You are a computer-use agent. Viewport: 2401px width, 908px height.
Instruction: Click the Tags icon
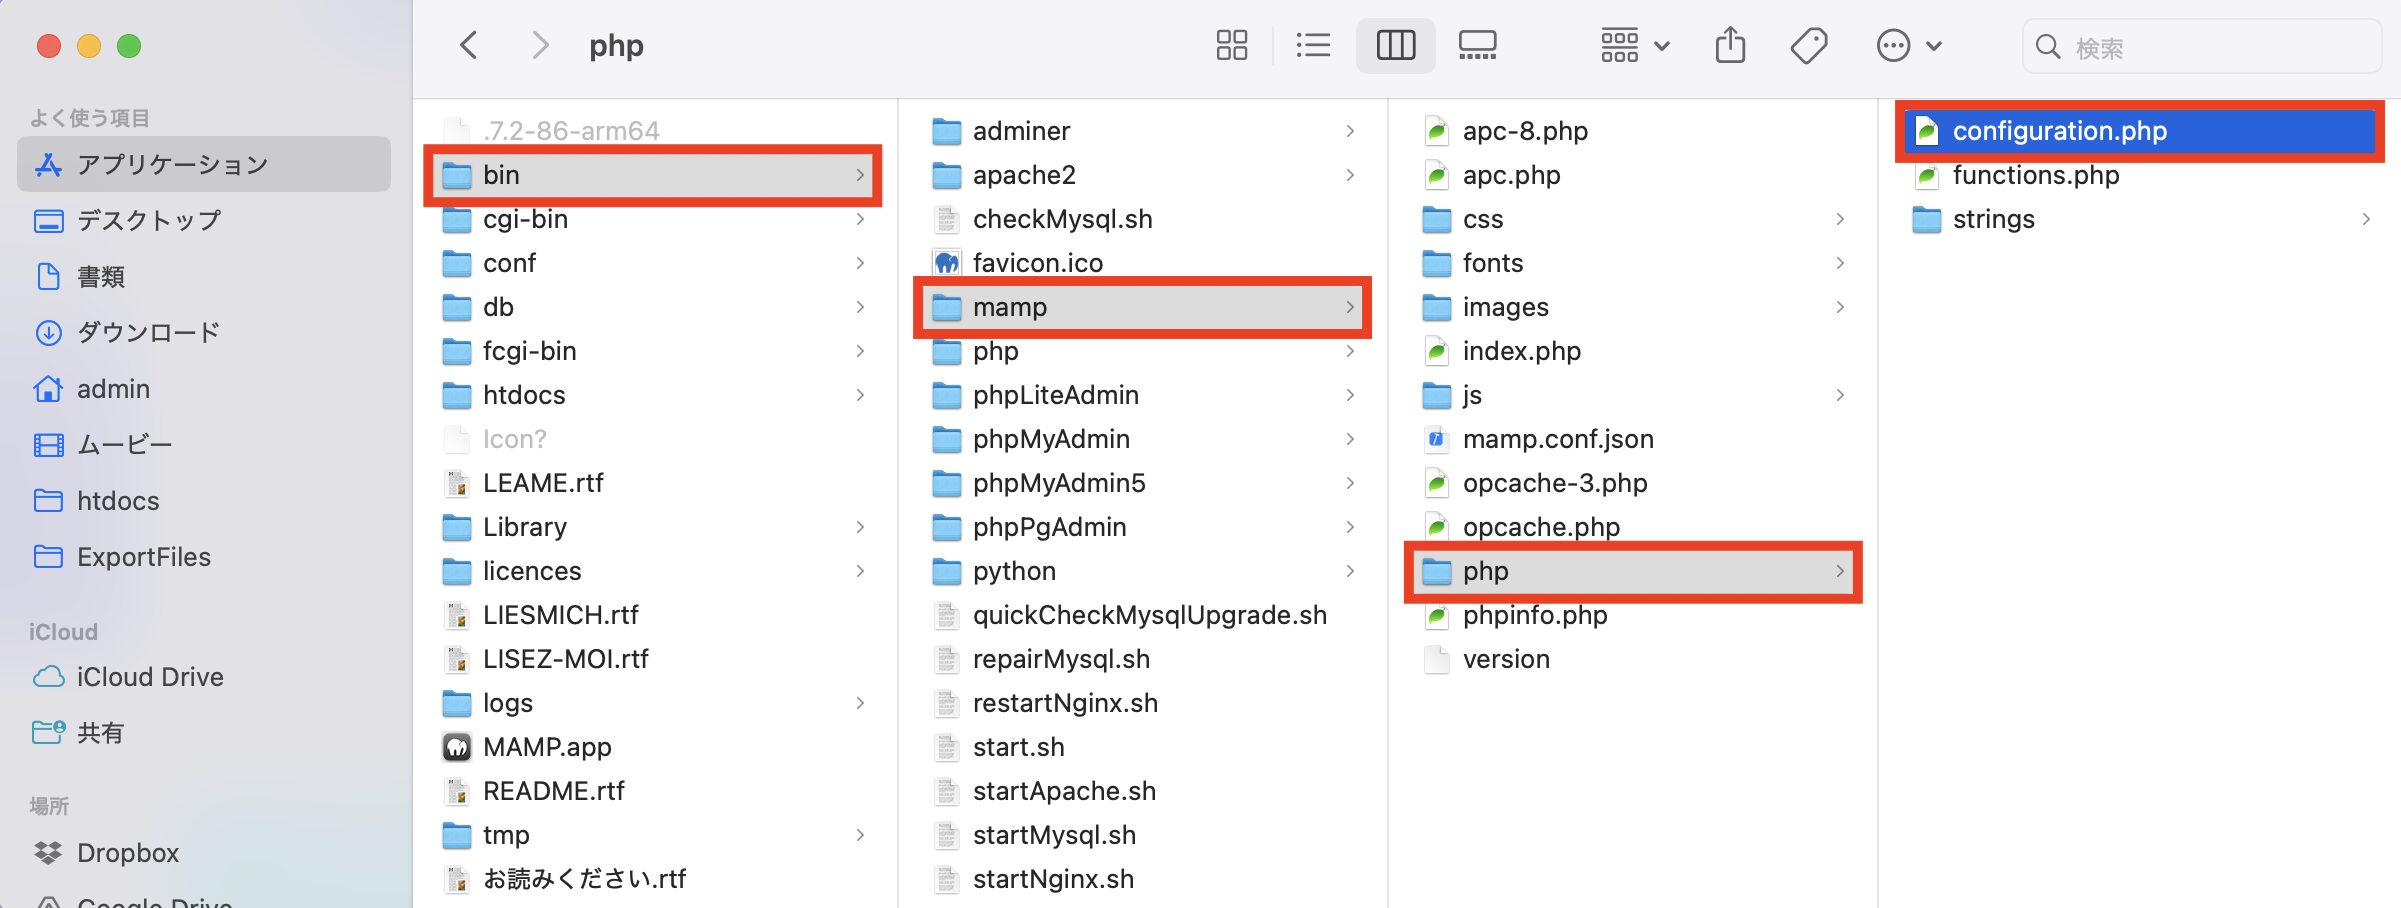(x=1809, y=45)
